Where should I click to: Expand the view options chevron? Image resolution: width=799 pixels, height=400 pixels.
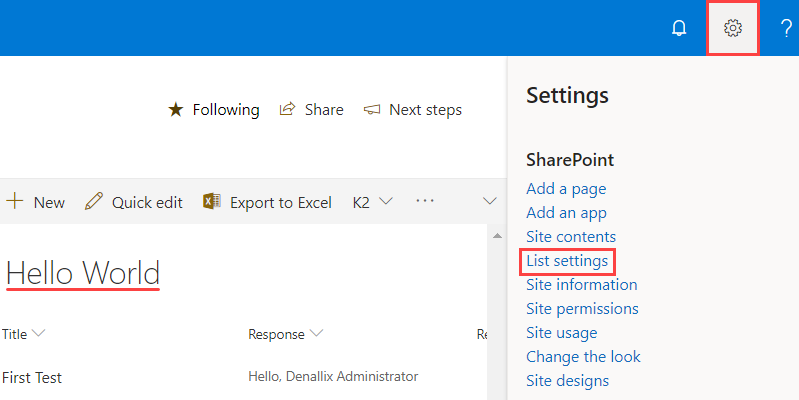[490, 201]
